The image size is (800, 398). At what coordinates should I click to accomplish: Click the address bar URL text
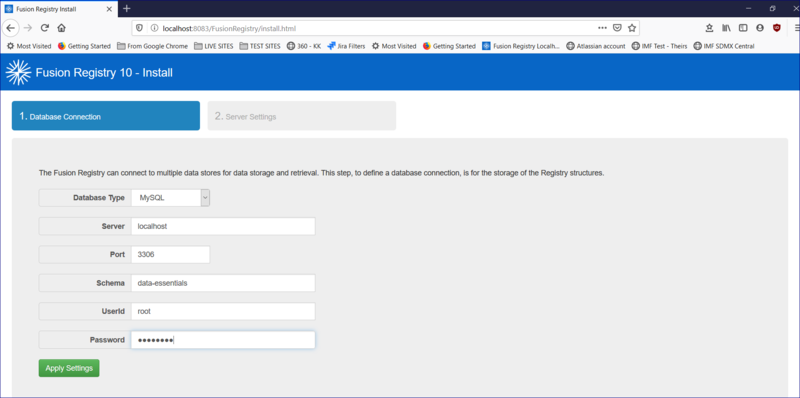pos(229,29)
